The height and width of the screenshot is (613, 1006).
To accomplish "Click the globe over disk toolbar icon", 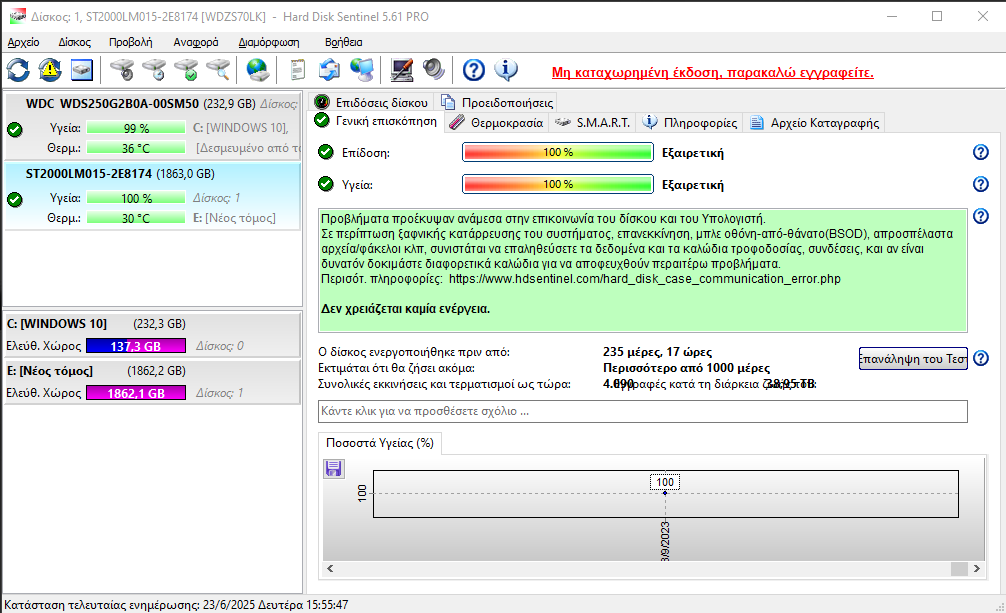I will 258,70.
